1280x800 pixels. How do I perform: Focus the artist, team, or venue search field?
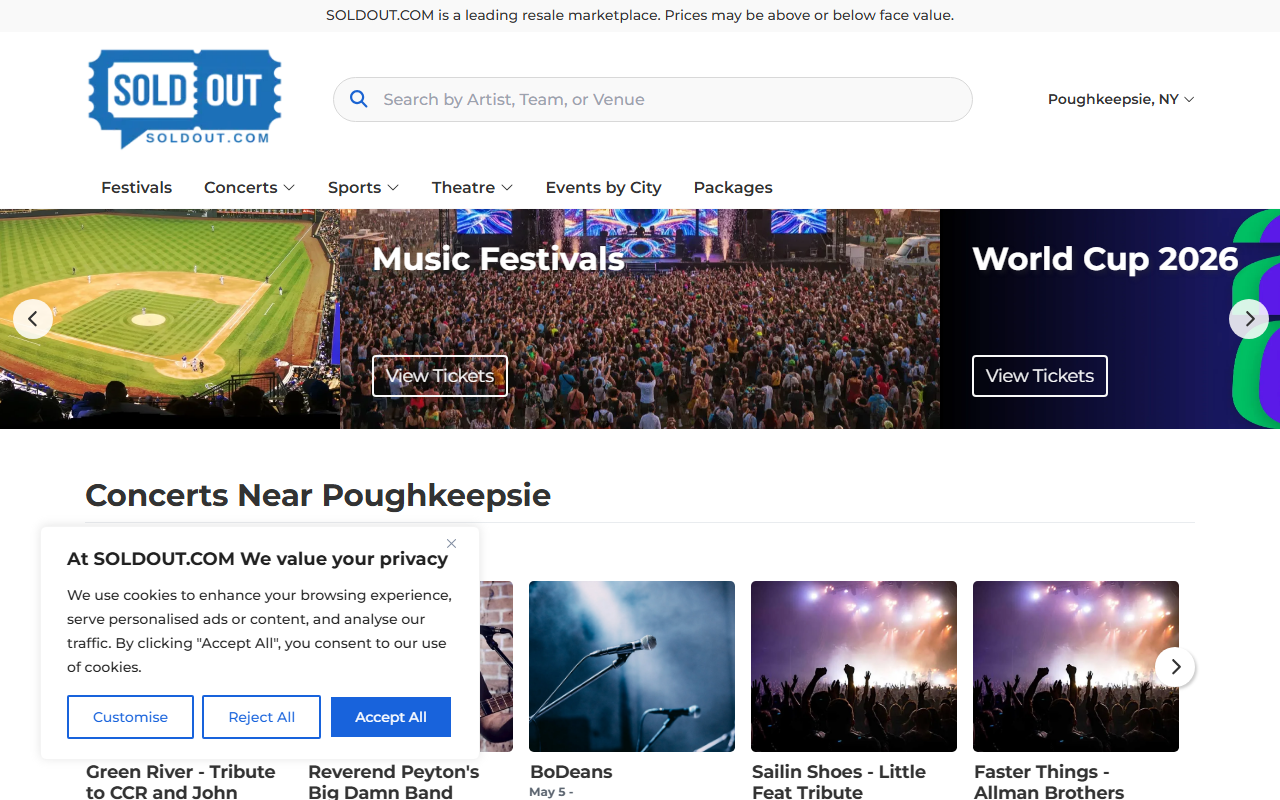[x=652, y=99]
